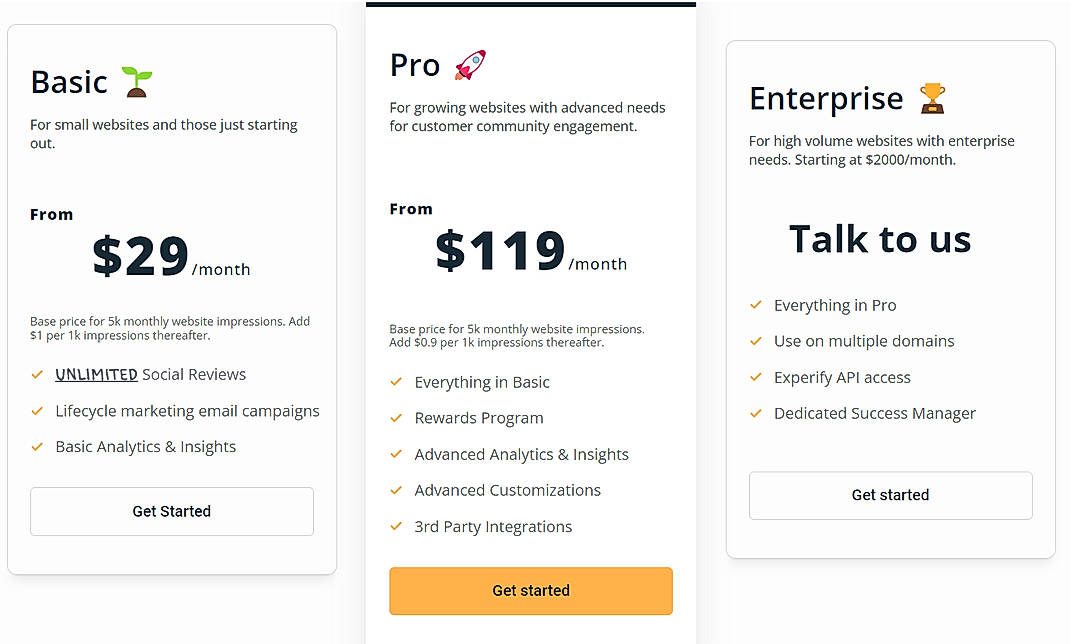Select the Advanced Analytics & Insights feature

pyautogui.click(x=521, y=454)
